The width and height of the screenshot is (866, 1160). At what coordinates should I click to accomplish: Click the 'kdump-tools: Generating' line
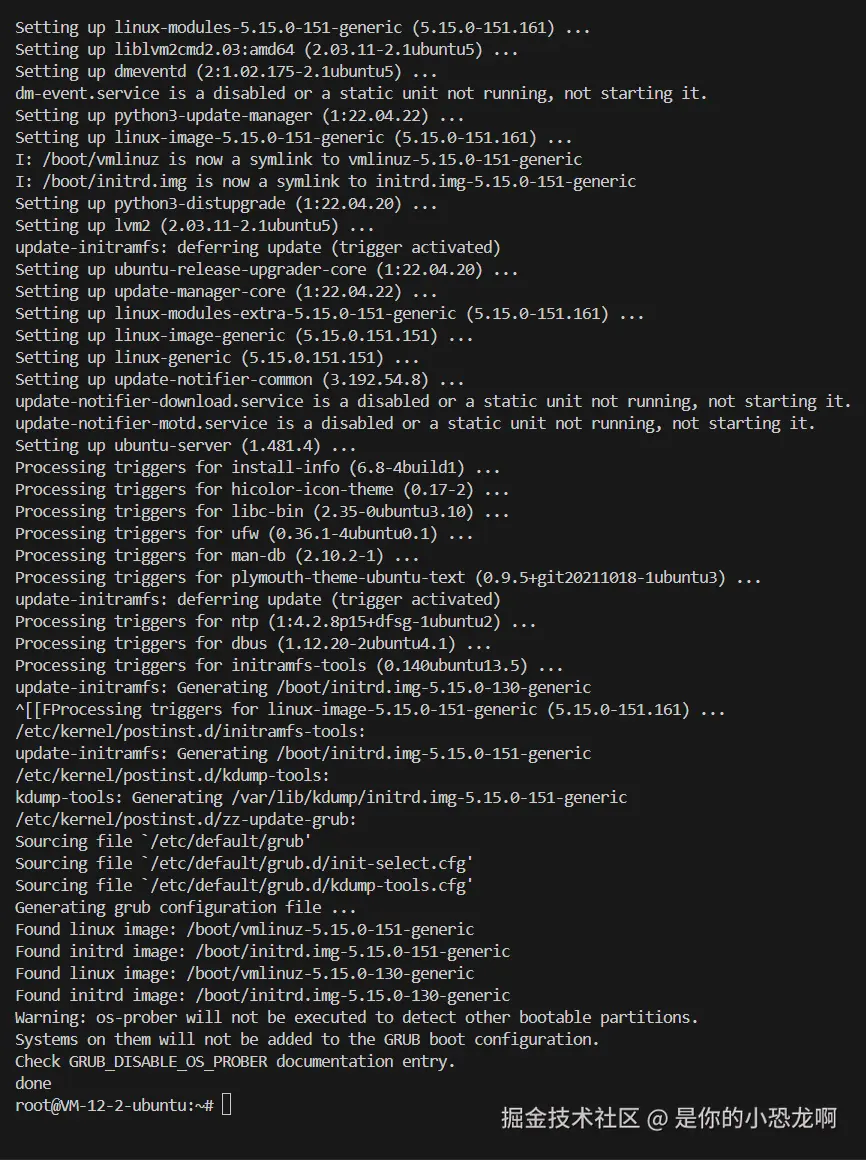click(x=321, y=798)
